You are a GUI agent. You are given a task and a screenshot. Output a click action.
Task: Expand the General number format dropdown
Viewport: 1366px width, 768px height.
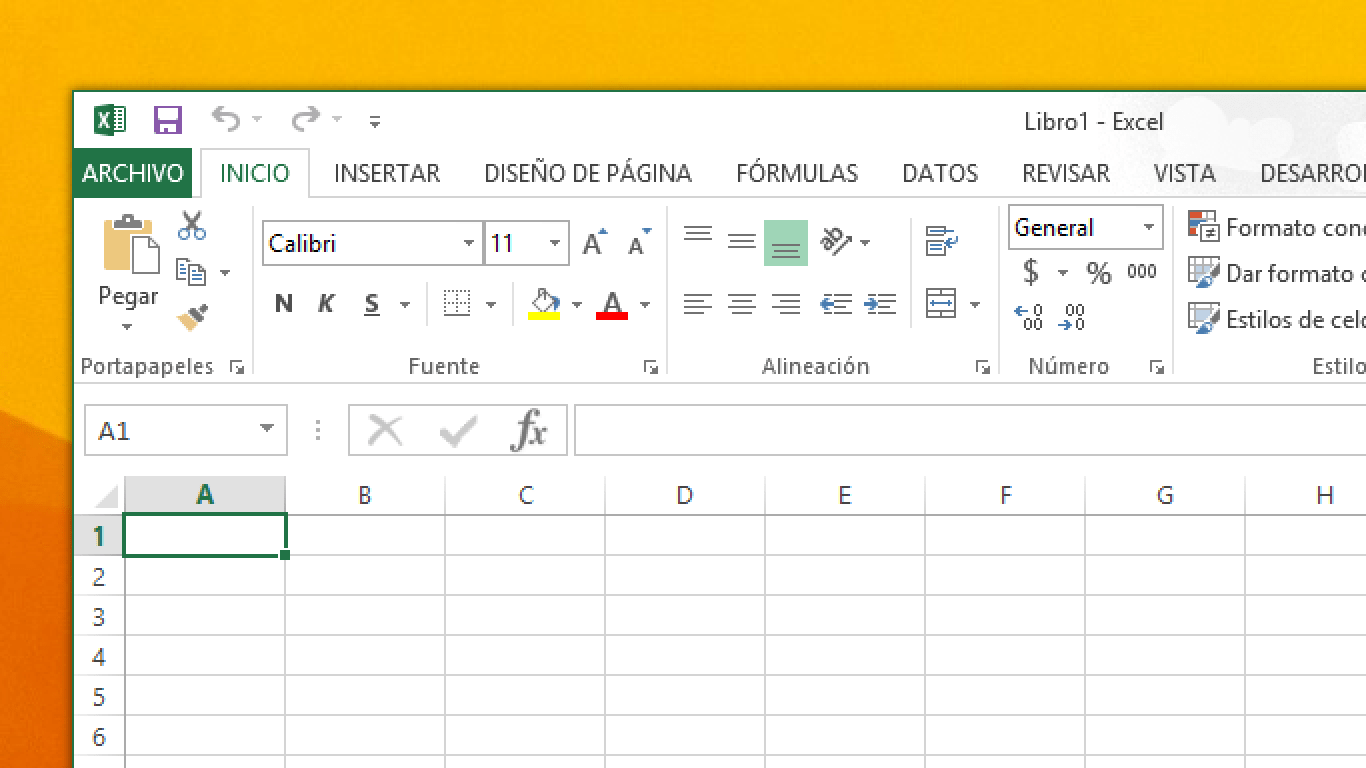1149,228
